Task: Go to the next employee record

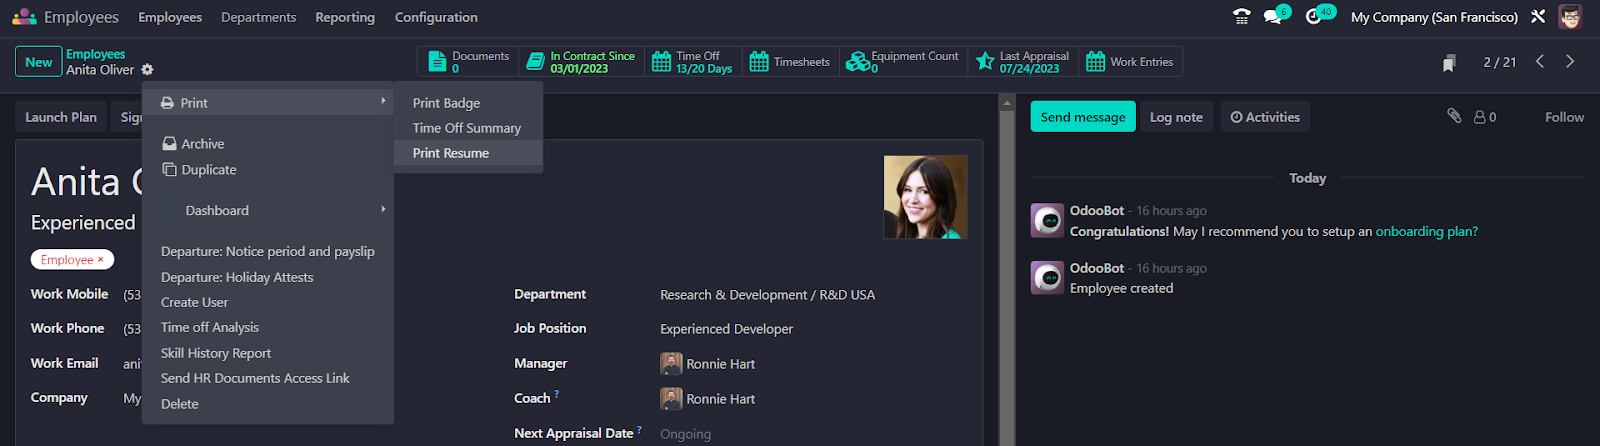Action: click(x=1570, y=62)
